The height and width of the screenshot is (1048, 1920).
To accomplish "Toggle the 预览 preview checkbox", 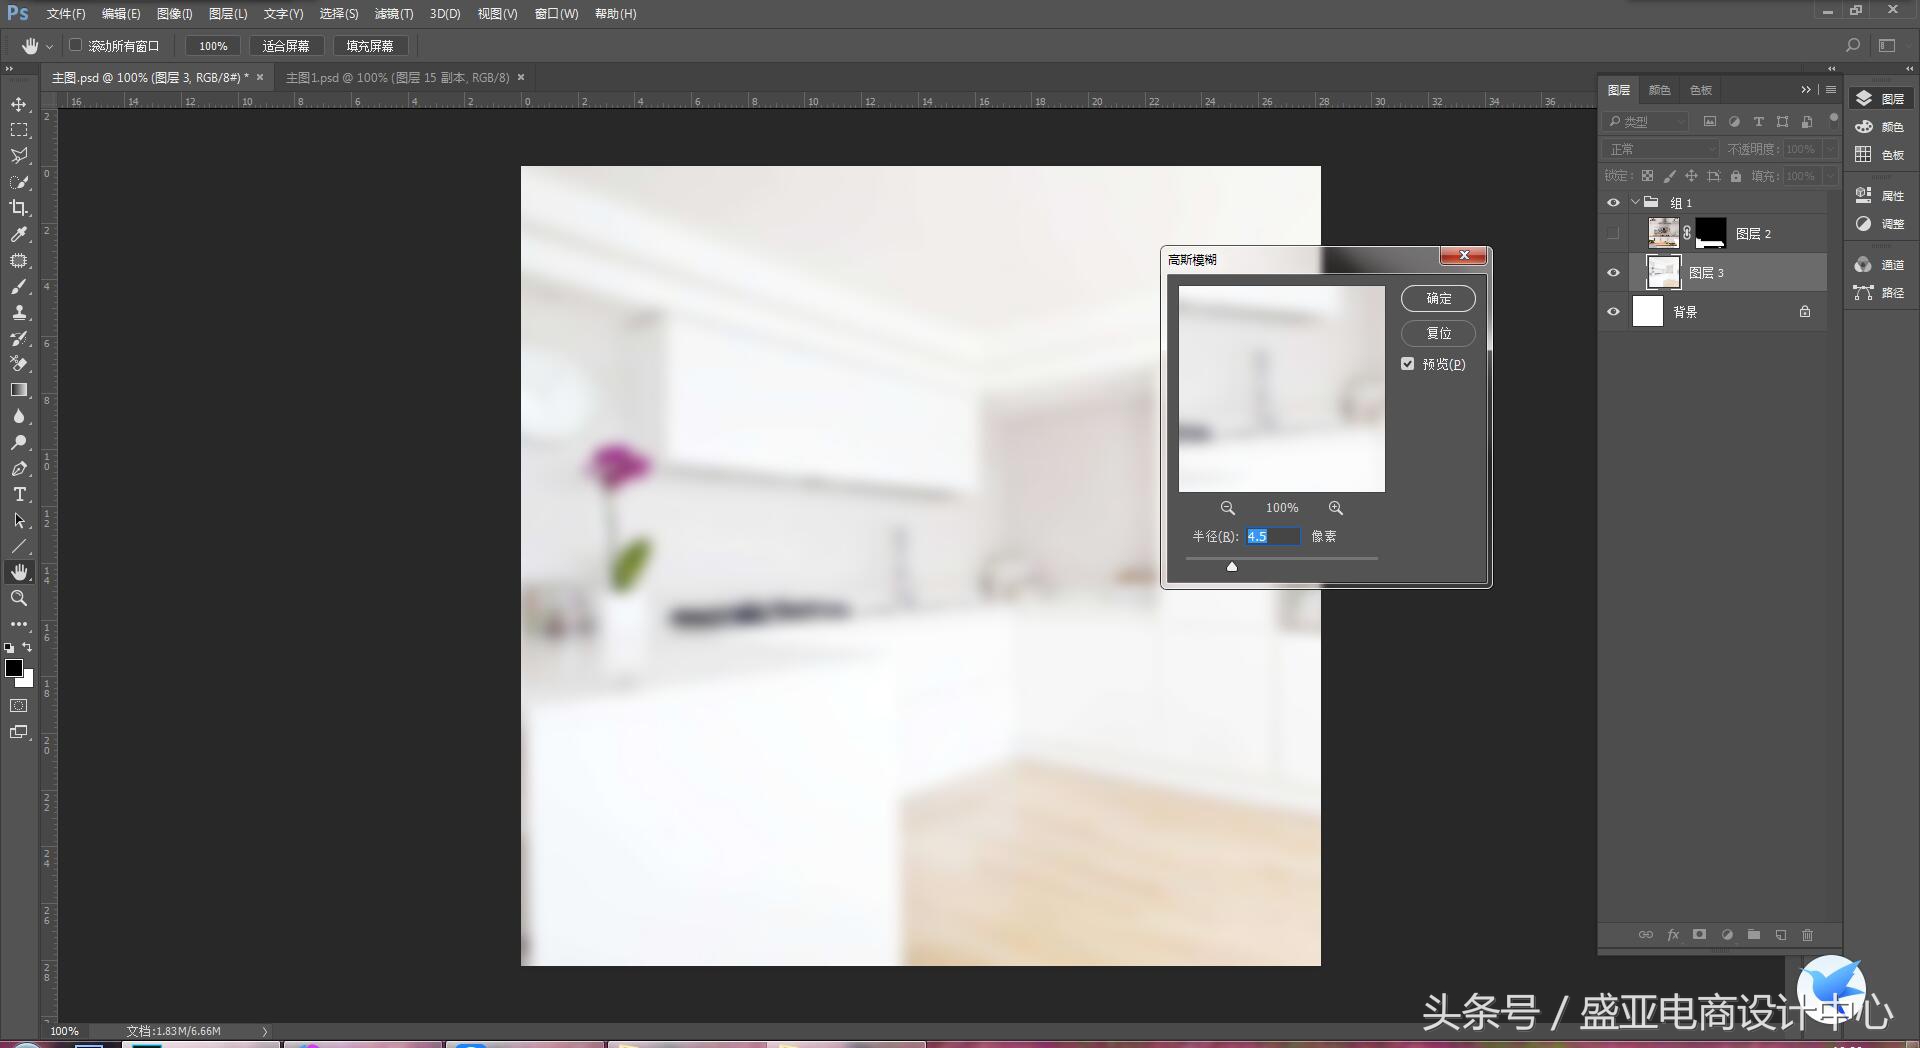I will pos(1408,364).
